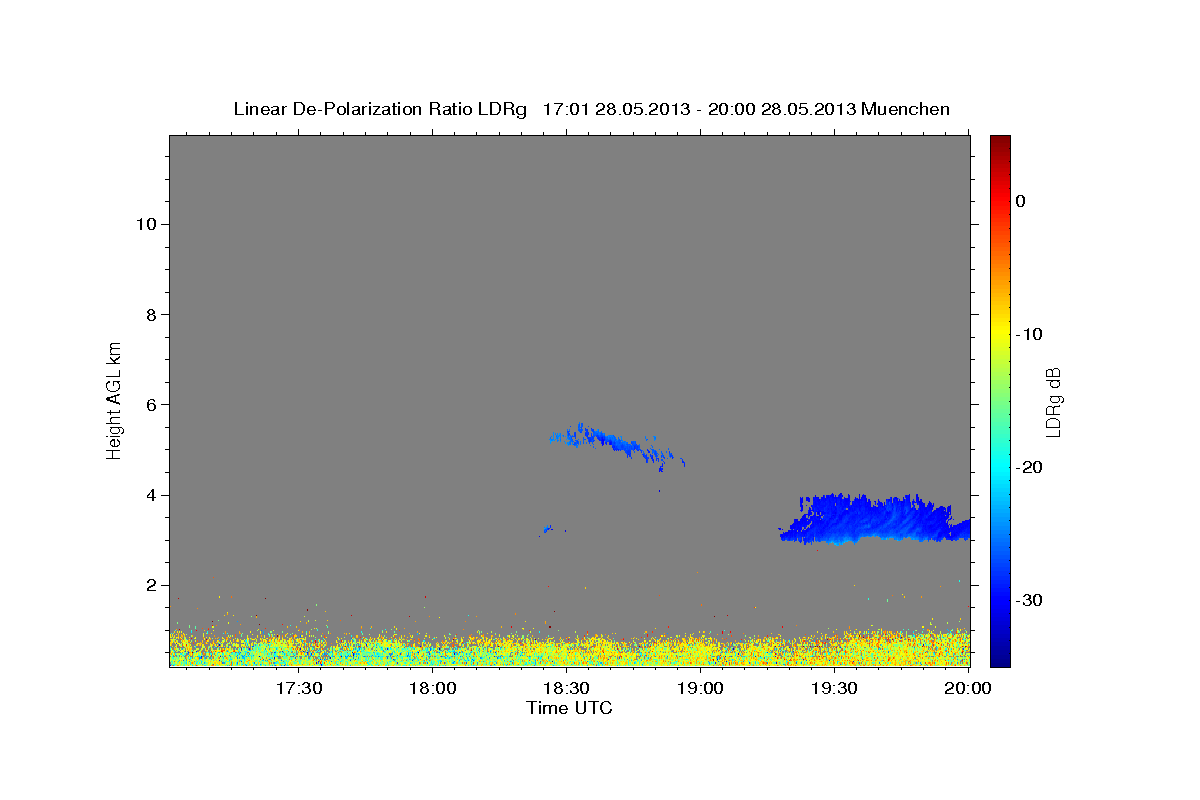The image size is (1200, 800).
Task: Click the 18:30 time tick label
Action: point(567,688)
